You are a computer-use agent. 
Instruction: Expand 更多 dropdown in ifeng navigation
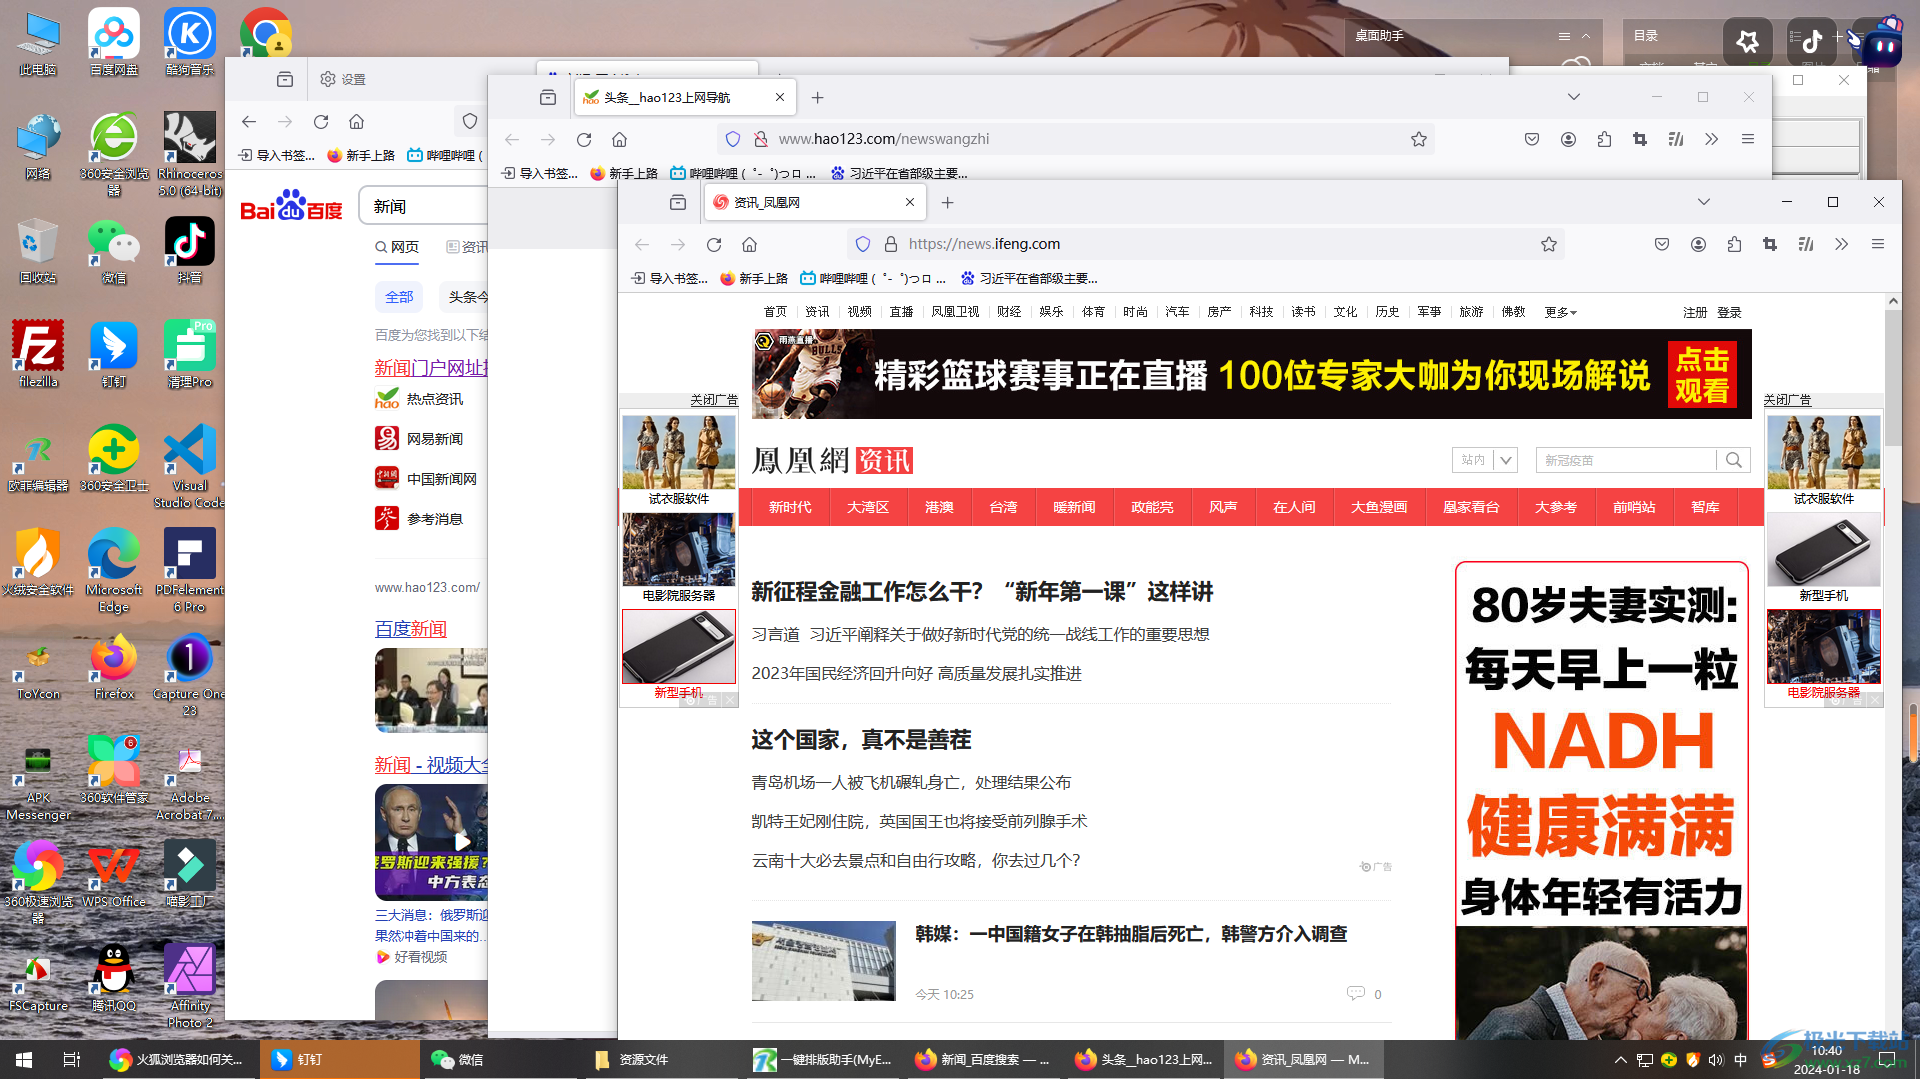coord(1560,312)
